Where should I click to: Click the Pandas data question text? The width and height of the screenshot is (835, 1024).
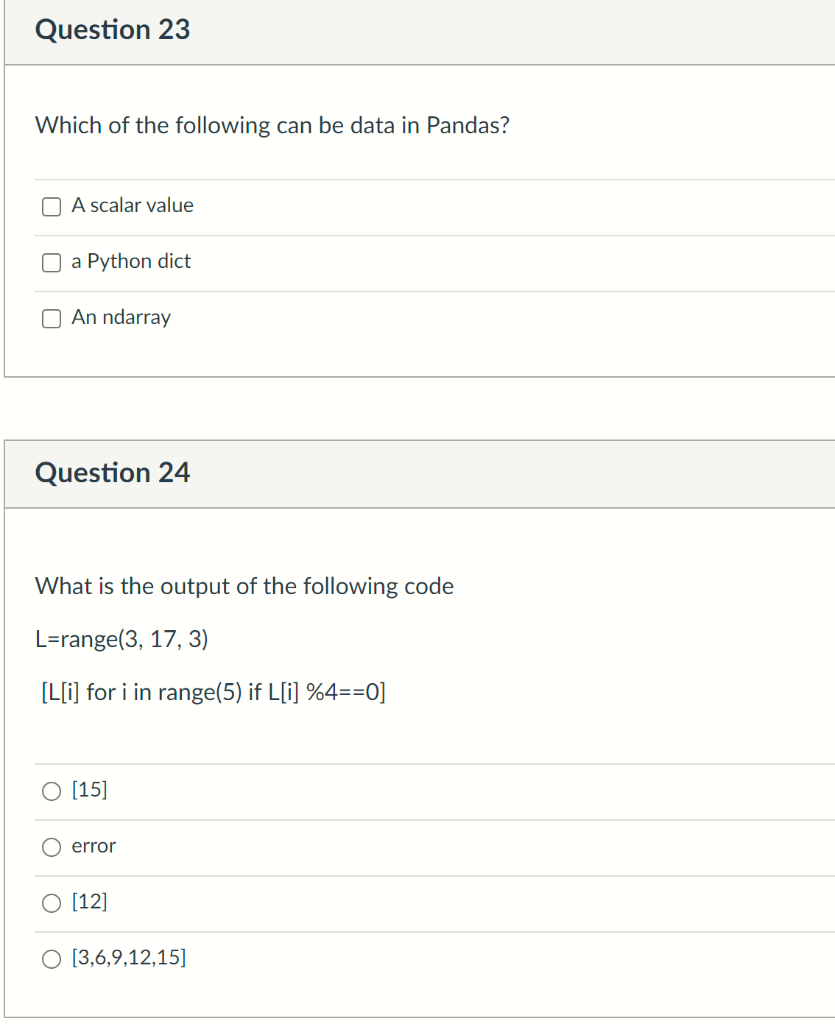[272, 125]
